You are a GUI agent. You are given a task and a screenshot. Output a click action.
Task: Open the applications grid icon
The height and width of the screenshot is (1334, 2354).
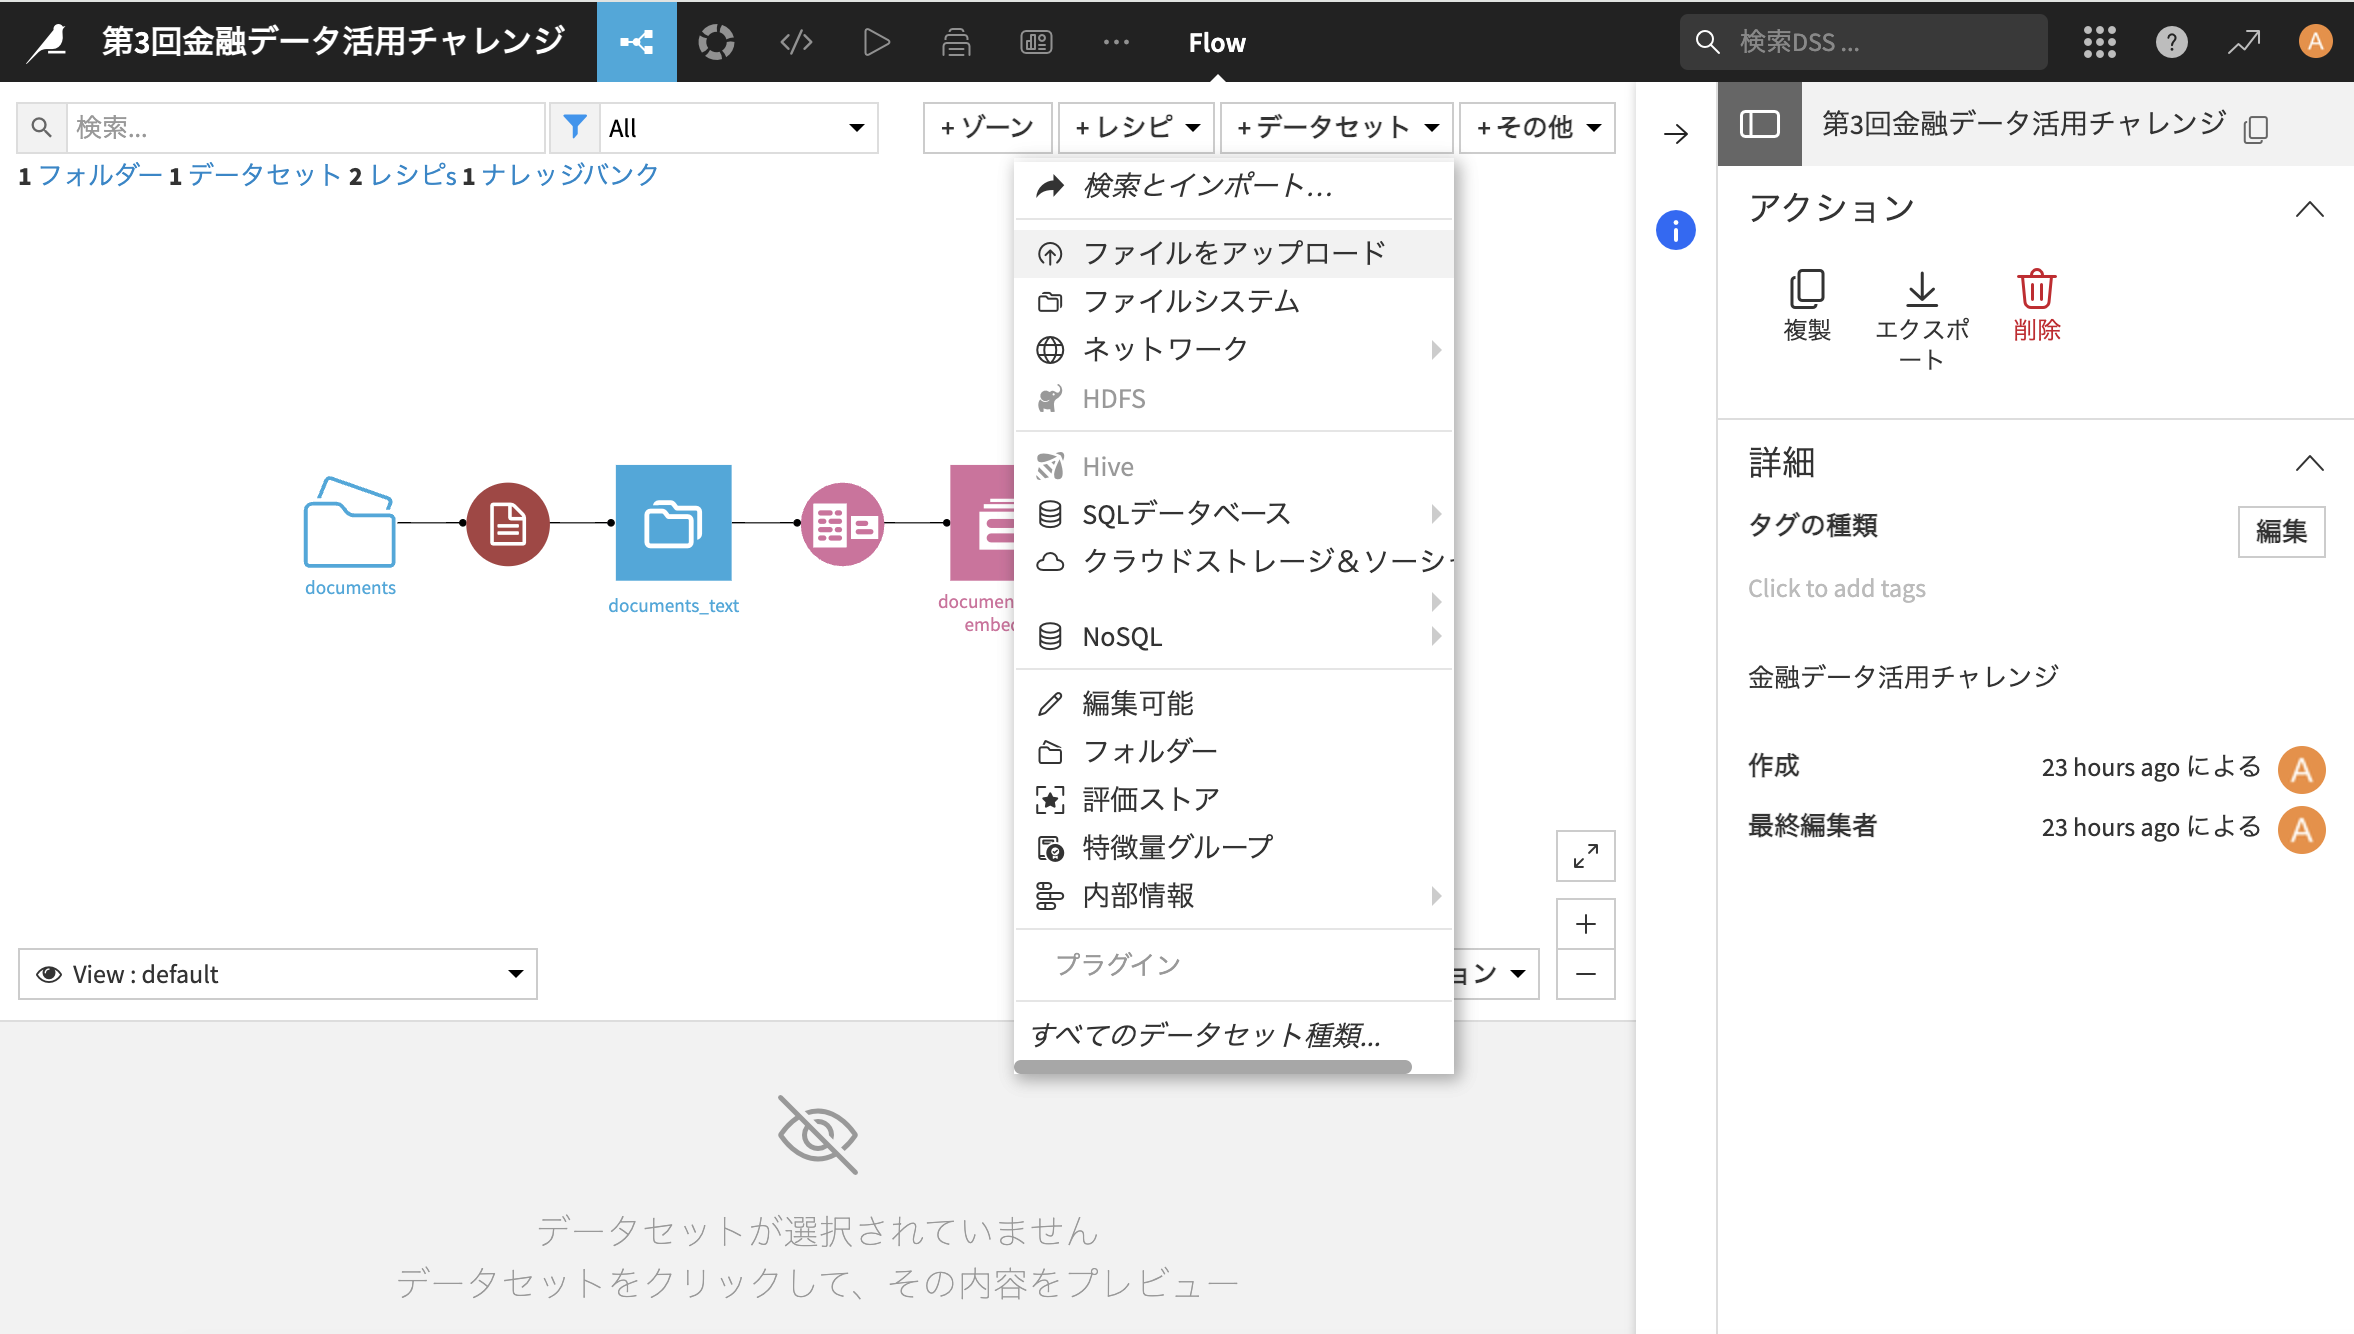point(2099,42)
